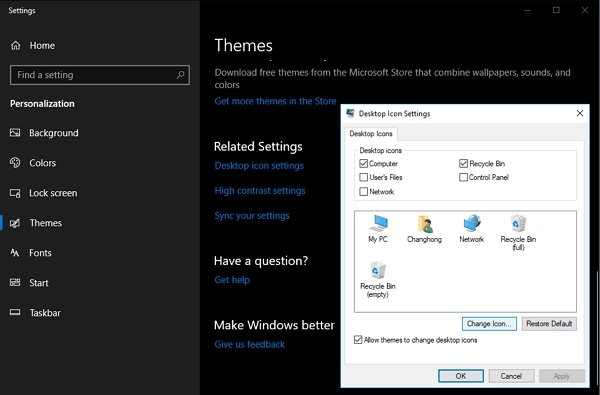
Task: Check the User's Files checkbox
Action: tap(364, 177)
